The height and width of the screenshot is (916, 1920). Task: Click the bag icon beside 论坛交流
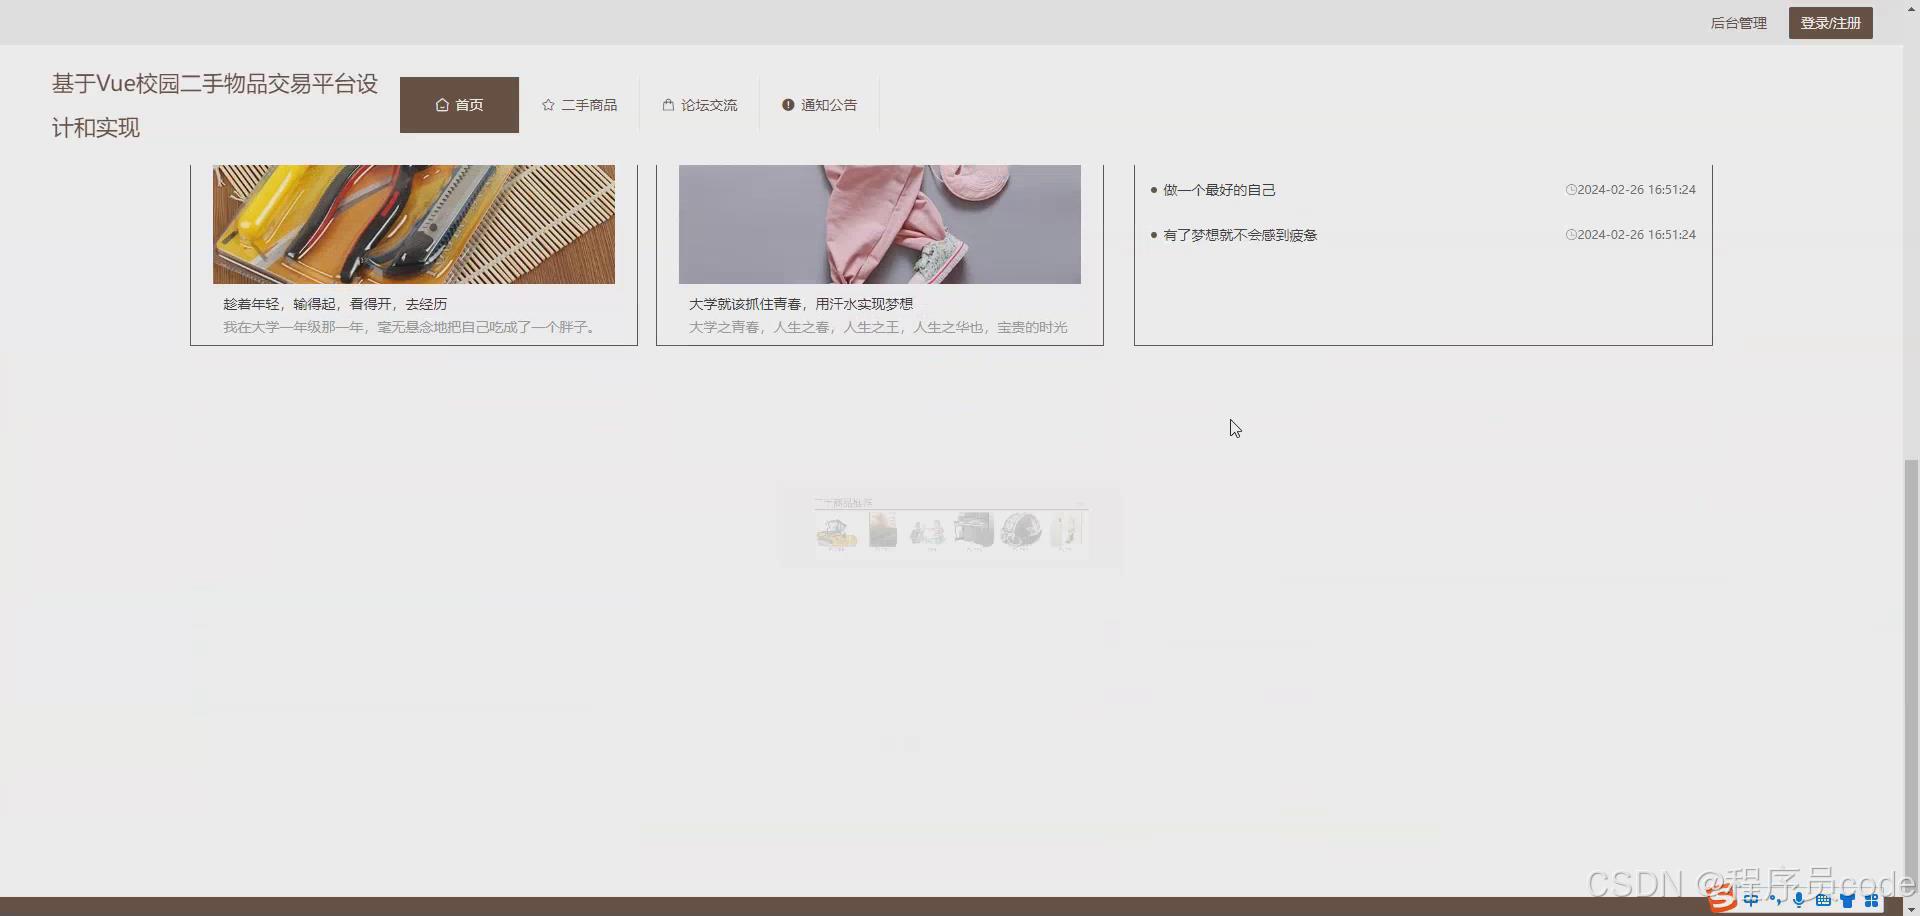point(666,104)
